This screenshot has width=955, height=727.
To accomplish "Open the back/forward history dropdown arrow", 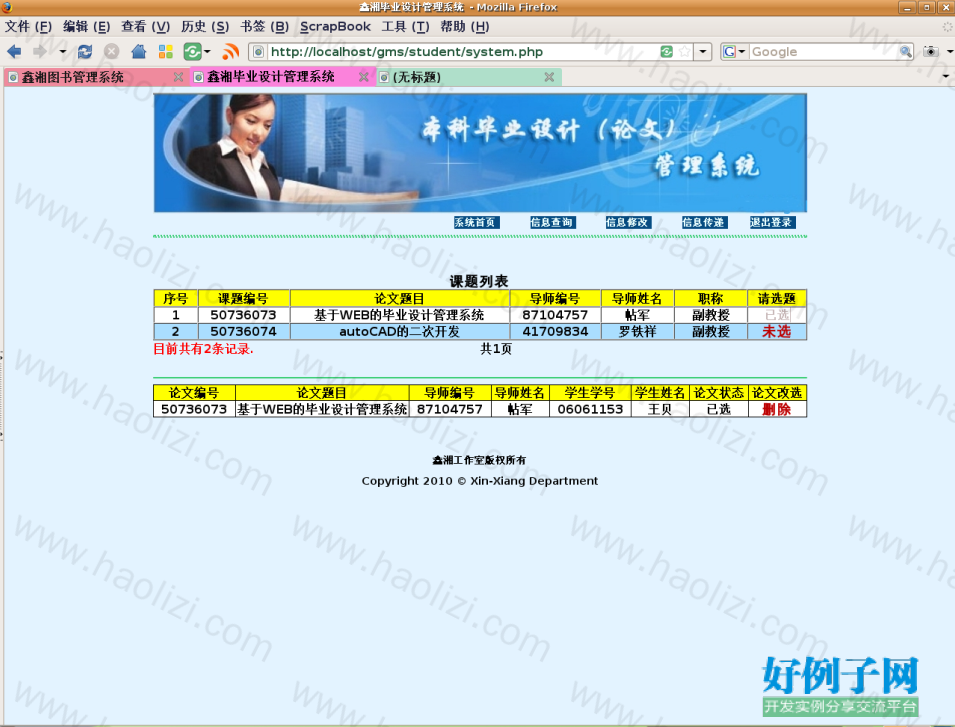I will click(x=62, y=52).
